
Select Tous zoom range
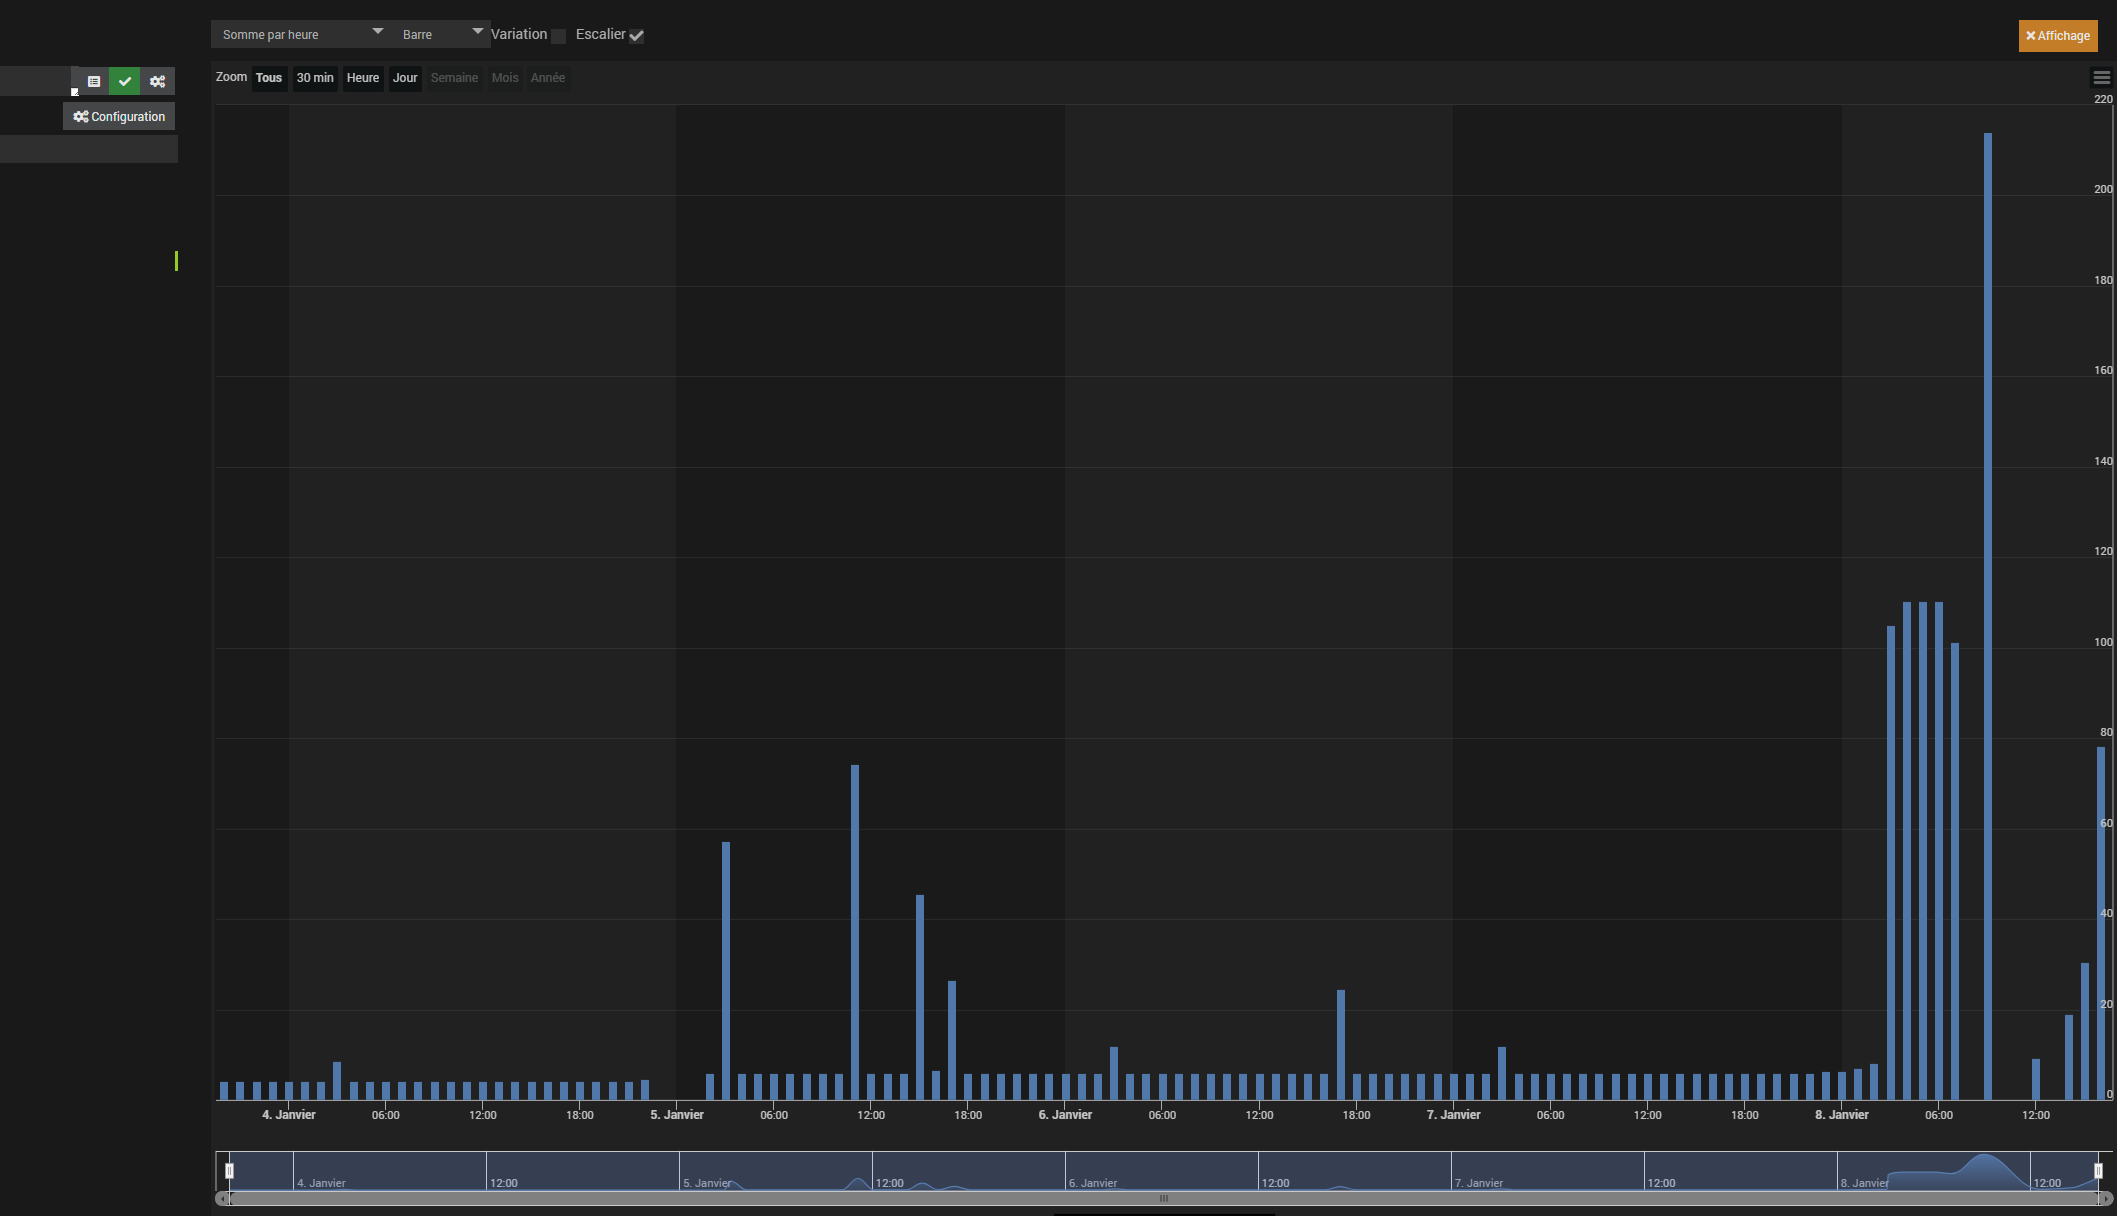tap(269, 78)
